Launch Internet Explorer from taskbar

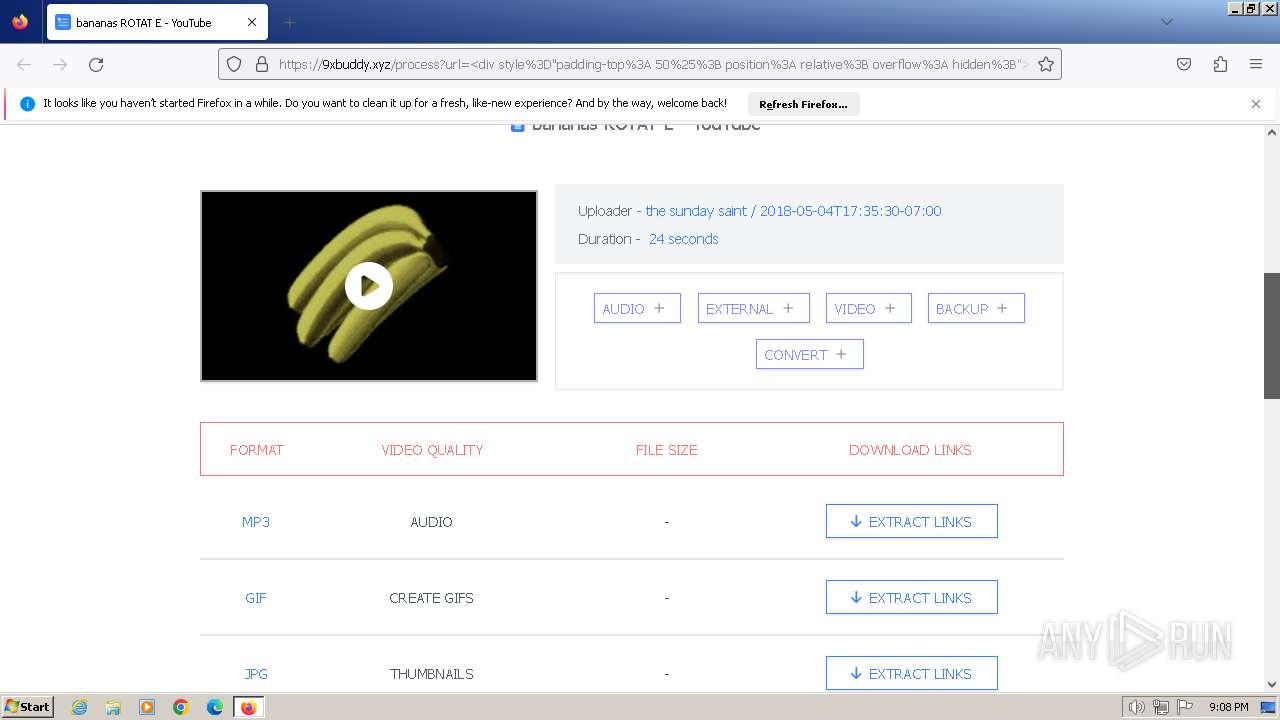[80, 707]
